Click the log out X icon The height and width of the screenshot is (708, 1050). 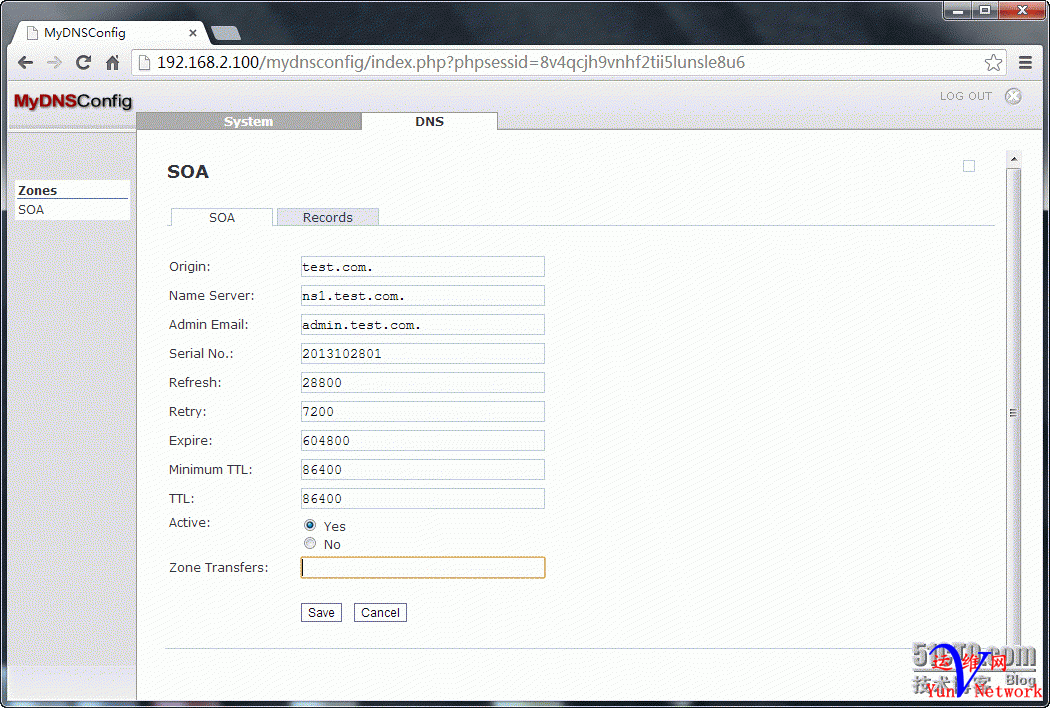click(x=1013, y=96)
